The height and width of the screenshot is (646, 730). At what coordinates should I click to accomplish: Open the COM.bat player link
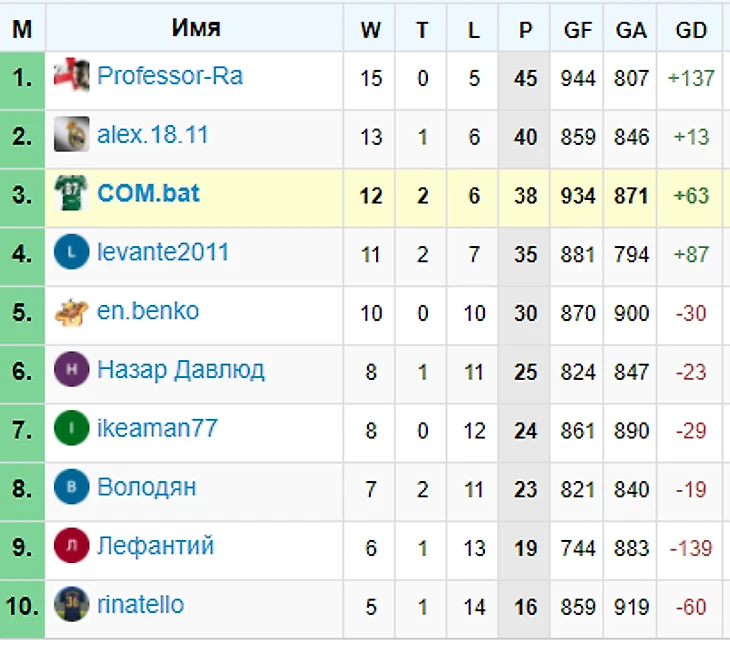148,193
